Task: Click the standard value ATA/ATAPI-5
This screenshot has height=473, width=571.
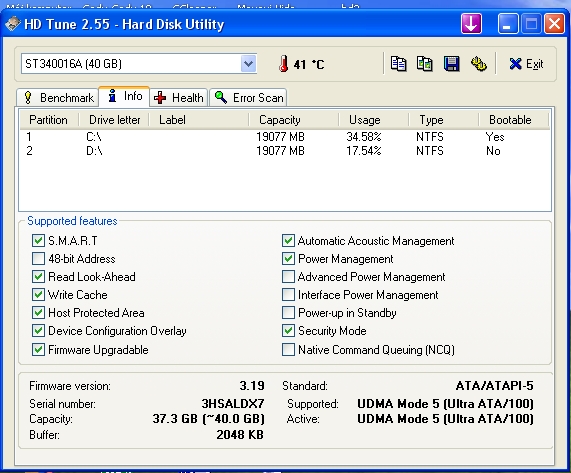Action: coord(494,386)
